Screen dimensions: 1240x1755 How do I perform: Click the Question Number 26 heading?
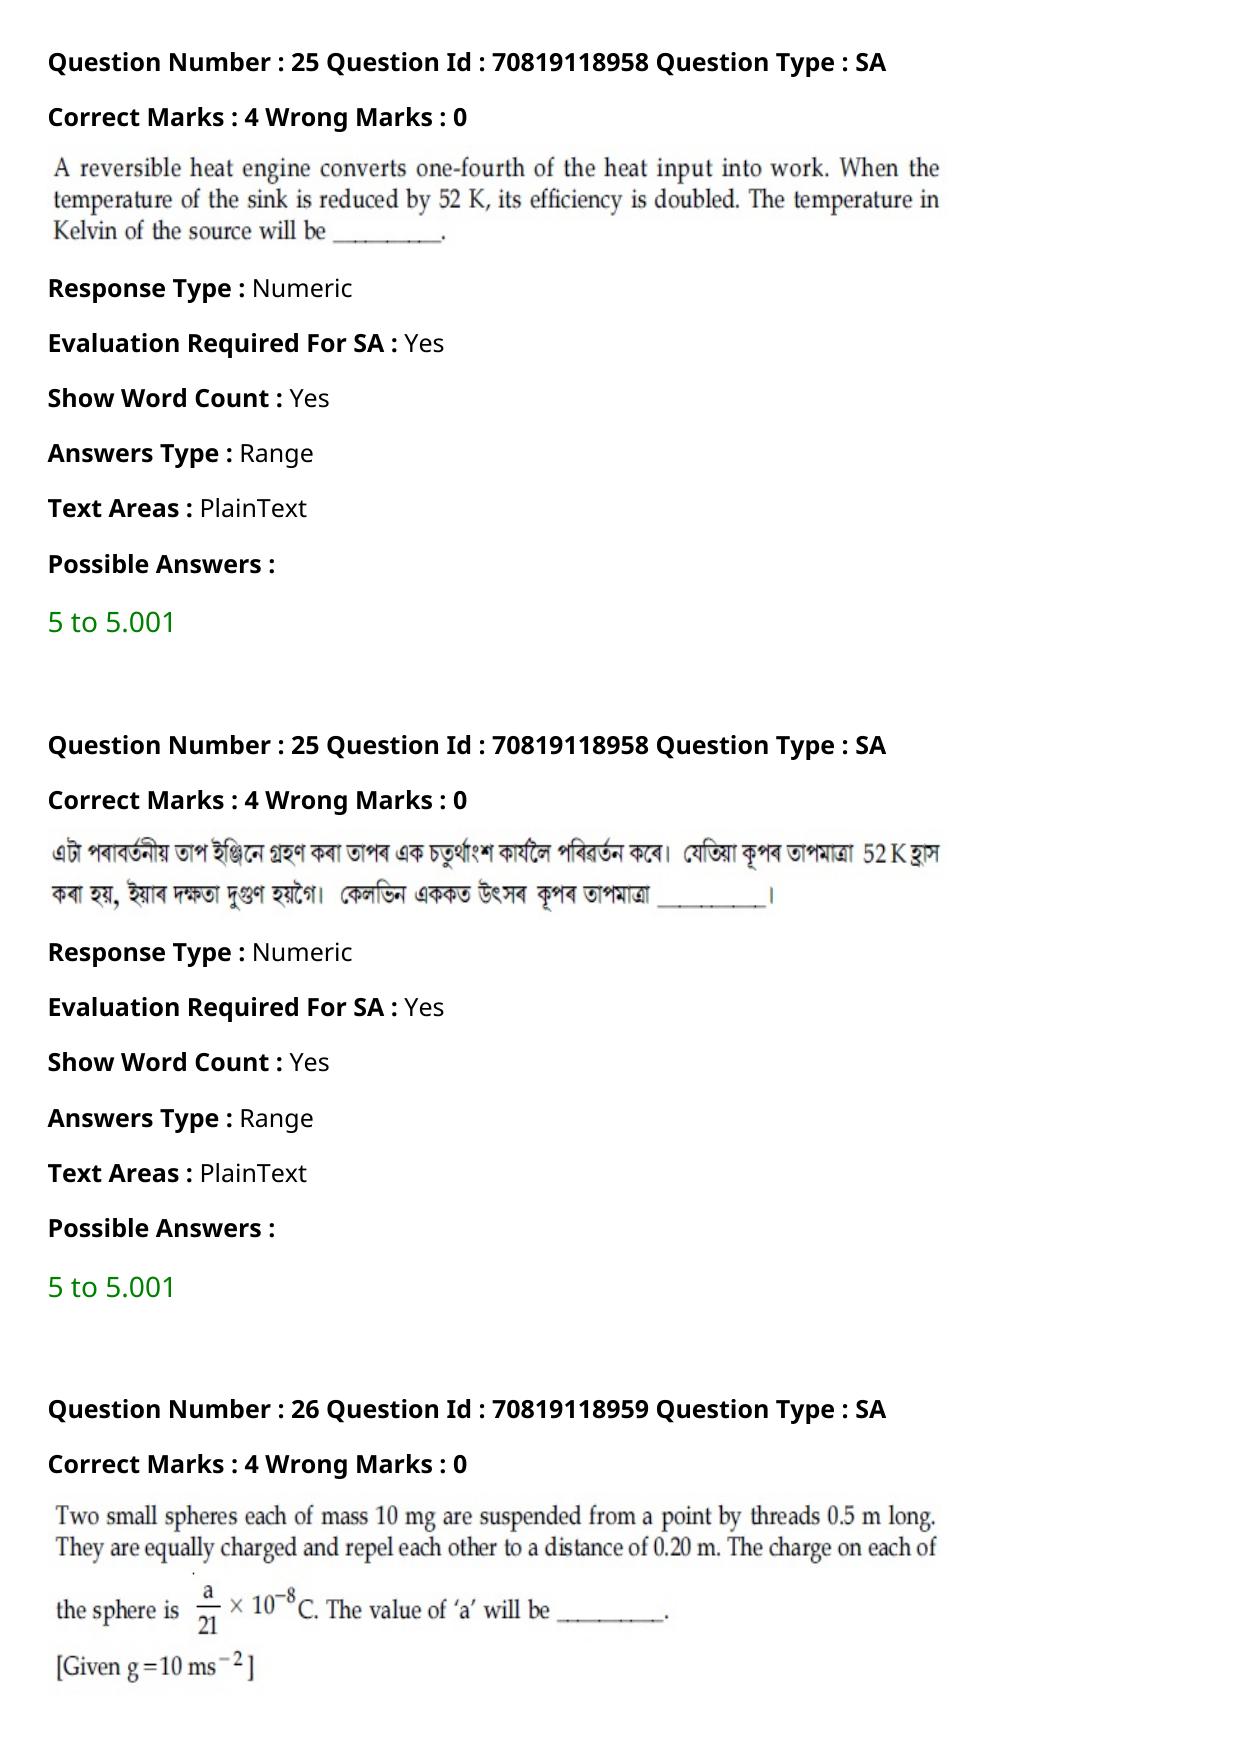(467, 1409)
